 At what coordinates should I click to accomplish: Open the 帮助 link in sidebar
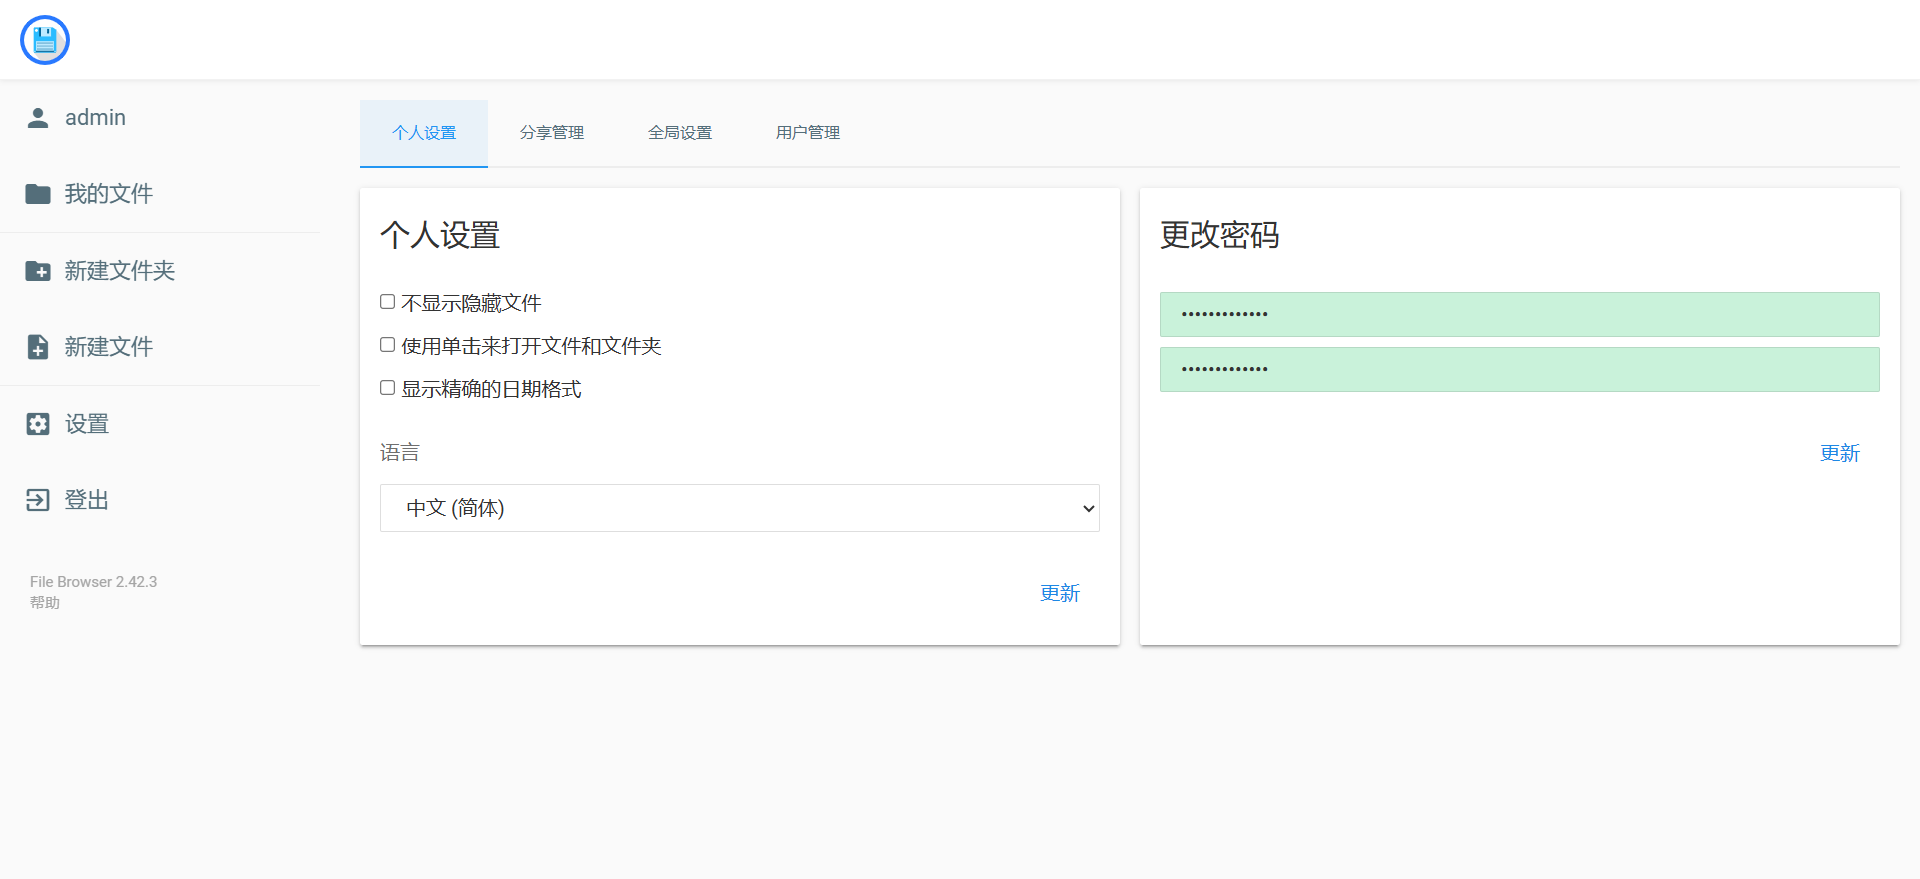(x=45, y=603)
